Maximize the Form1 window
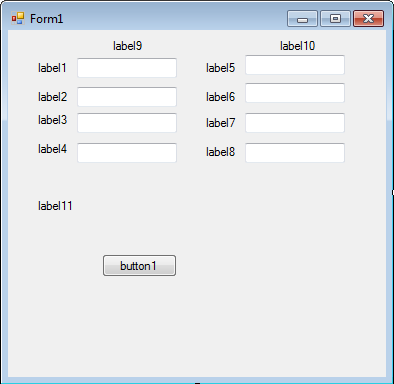The width and height of the screenshot is (394, 384). click(x=335, y=18)
